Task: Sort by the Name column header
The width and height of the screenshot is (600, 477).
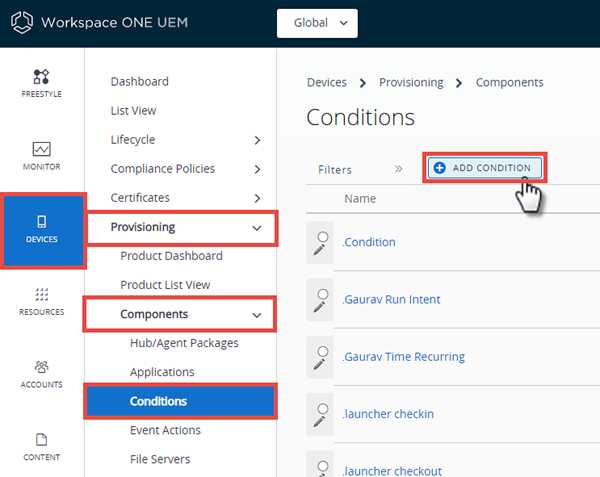Action: (360, 199)
